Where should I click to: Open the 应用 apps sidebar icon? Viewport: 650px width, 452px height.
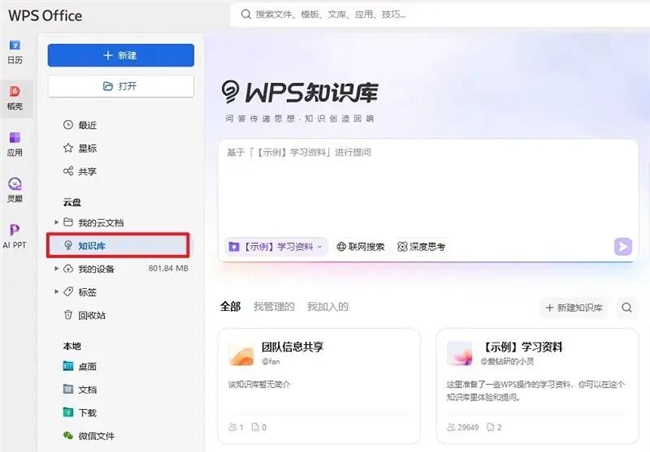(x=15, y=144)
